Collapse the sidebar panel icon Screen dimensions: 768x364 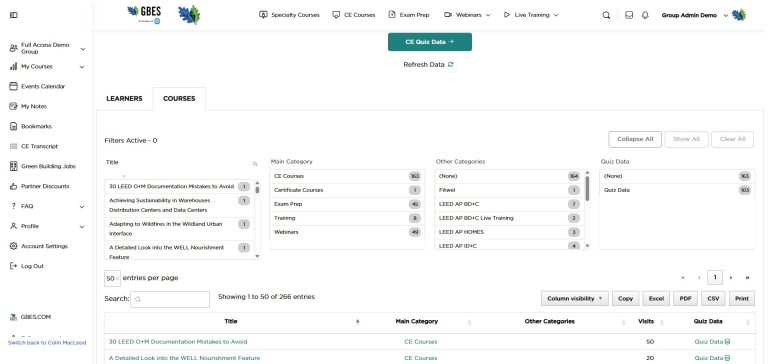[x=14, y=15]
